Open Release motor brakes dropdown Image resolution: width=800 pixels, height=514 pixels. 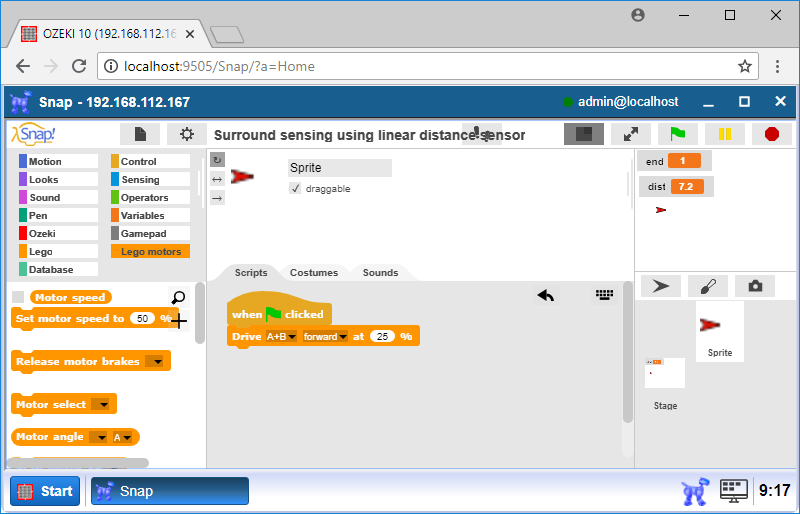point(155,361)
